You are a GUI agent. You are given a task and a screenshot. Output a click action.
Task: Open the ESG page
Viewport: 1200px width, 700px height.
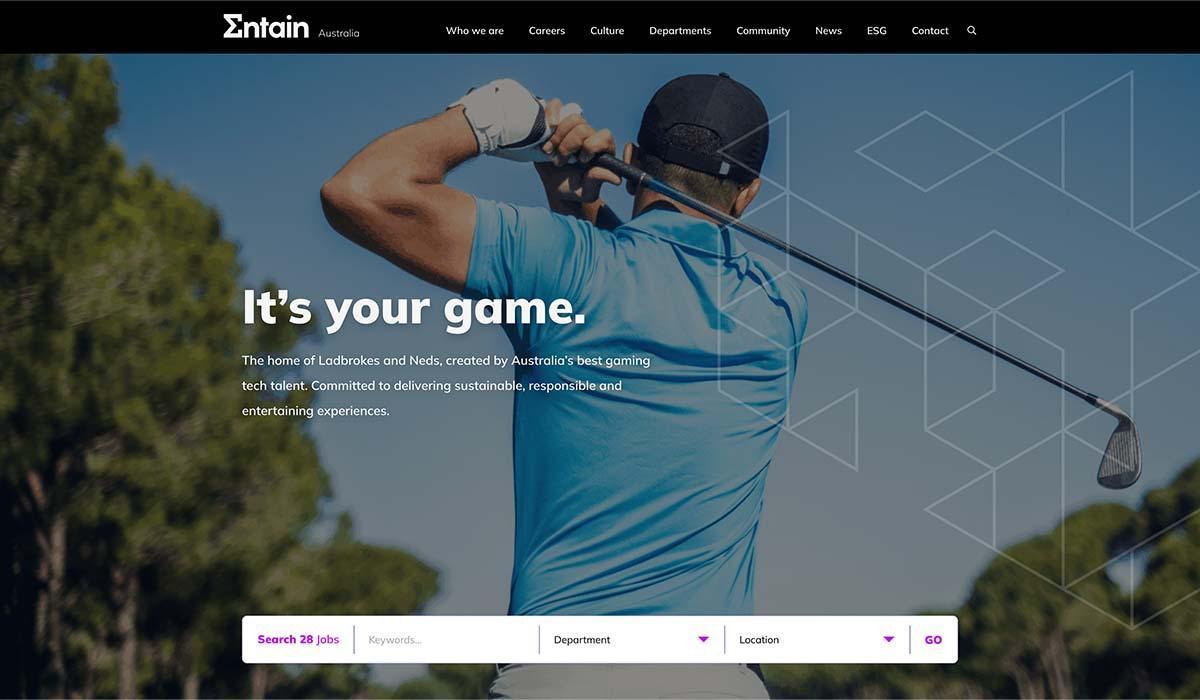877,31
